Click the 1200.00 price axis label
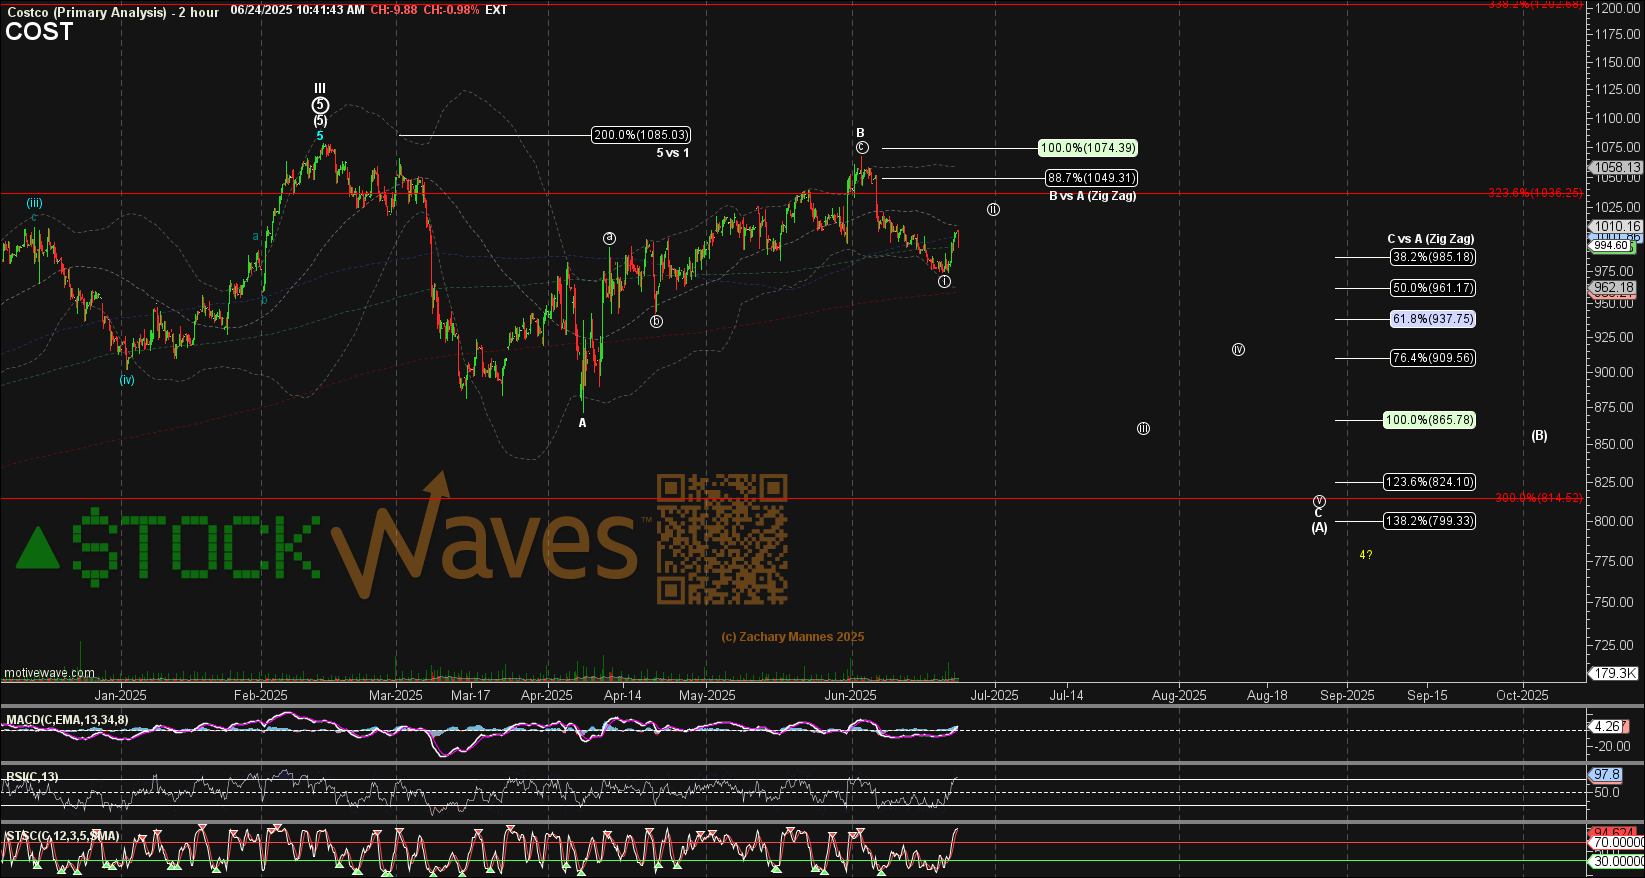Image resolution: width=1645 pixels, height=878 pixels. tap(1618, 8)
